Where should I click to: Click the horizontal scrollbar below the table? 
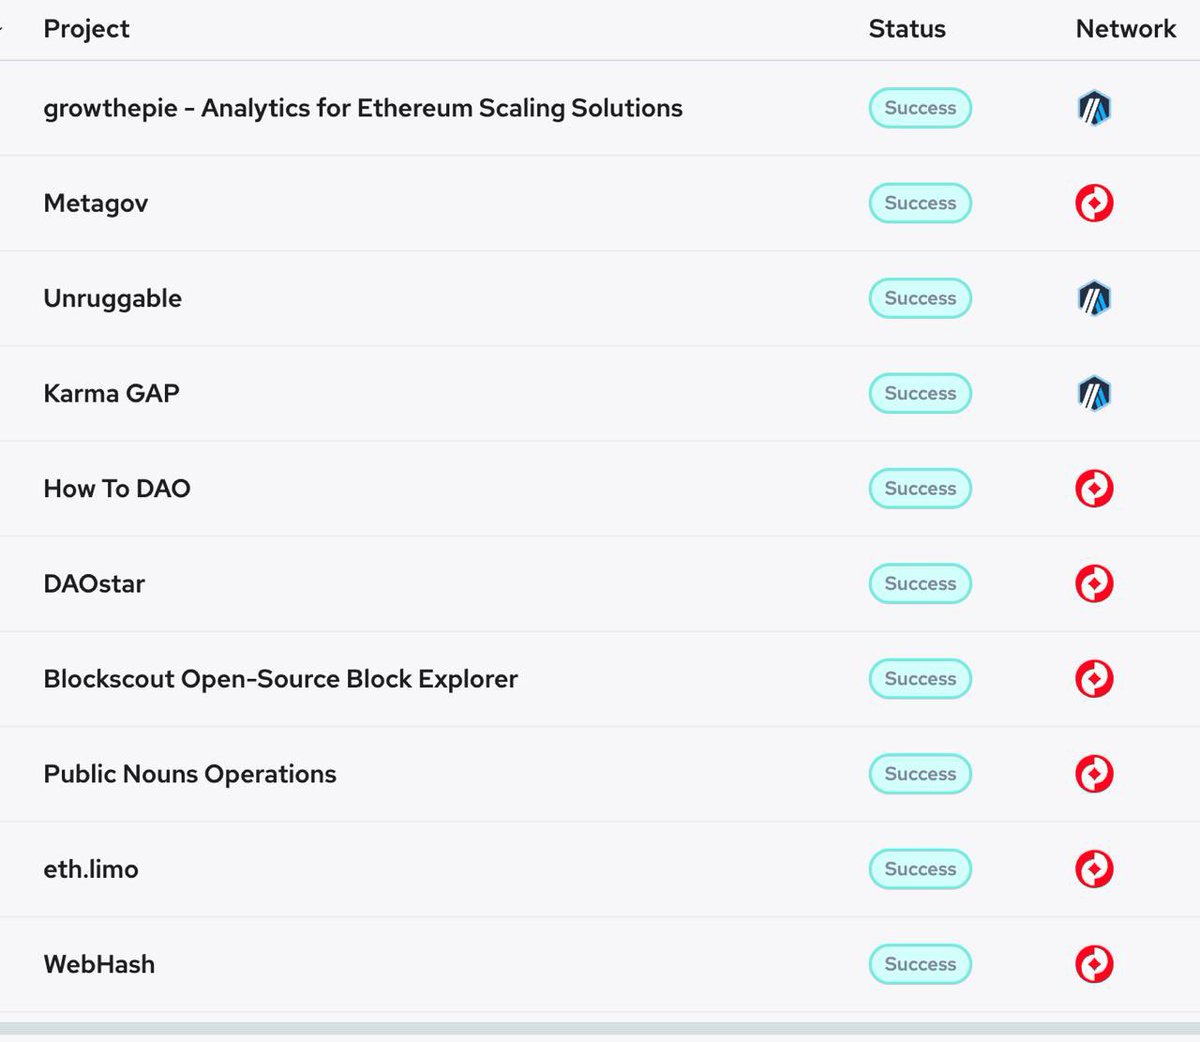(x=600, y=1028)
